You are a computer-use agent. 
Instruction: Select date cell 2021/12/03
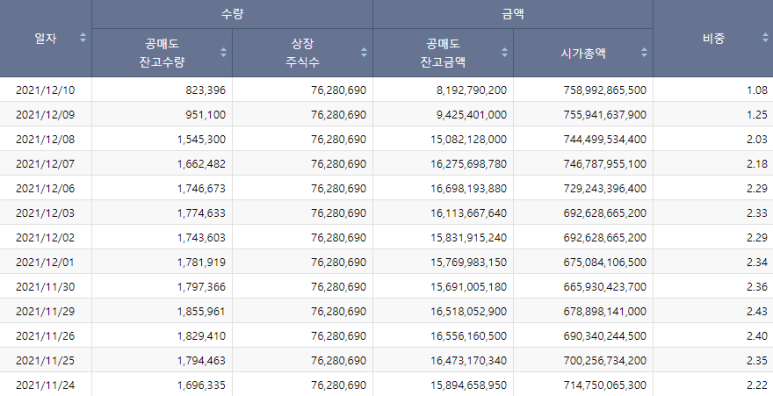pyautogui.click(x=45, y=213)
